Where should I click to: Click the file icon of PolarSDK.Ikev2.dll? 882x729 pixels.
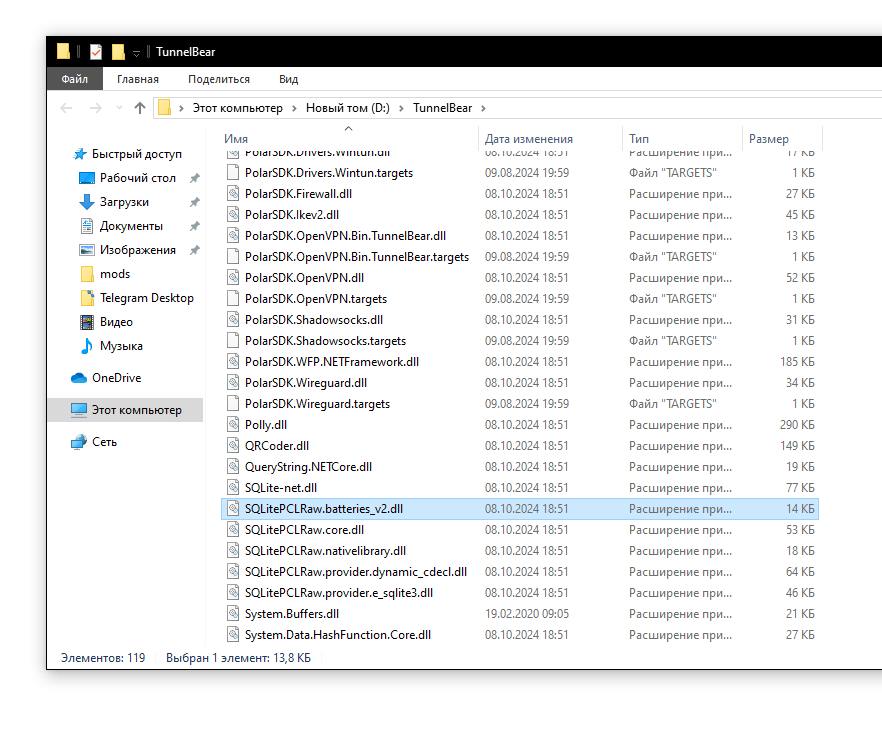tap(233, 214)
